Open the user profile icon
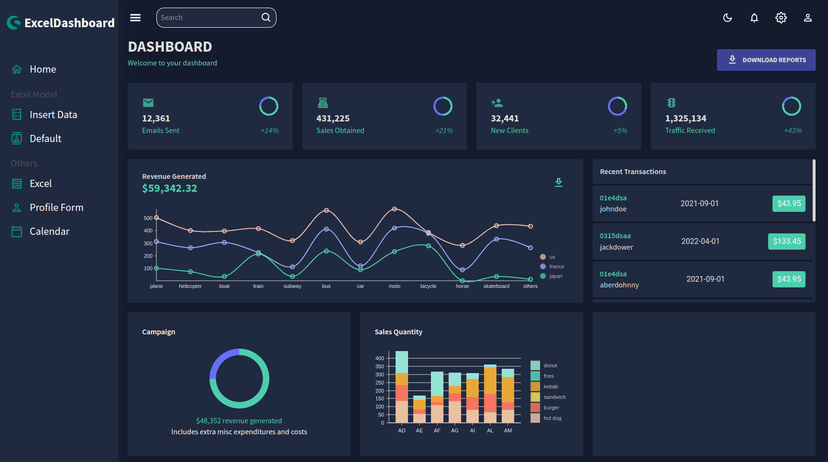Screen dimensions: 828x462 click(x=807, y=17)
